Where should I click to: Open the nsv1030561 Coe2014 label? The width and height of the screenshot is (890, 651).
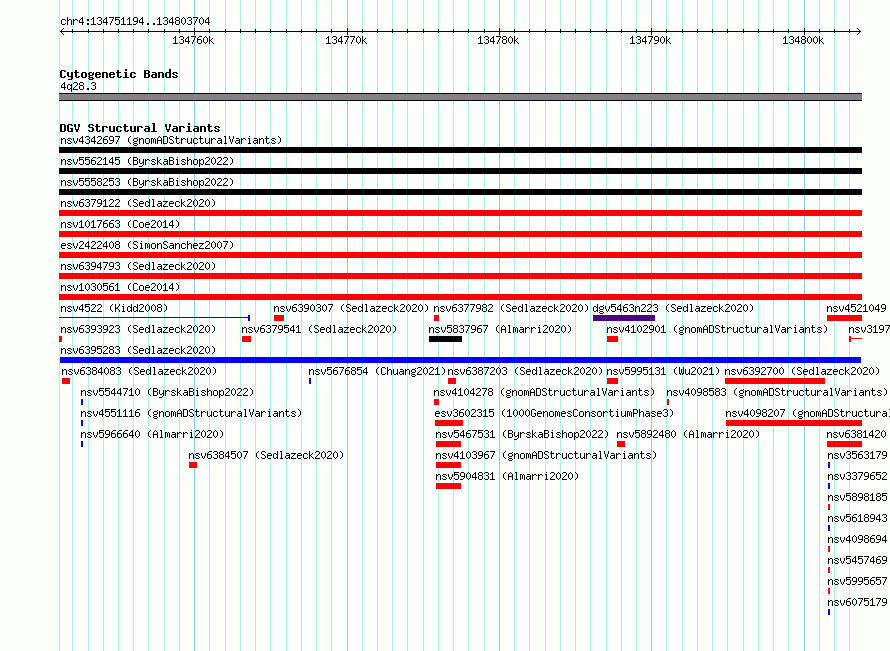tap(120, 287)
